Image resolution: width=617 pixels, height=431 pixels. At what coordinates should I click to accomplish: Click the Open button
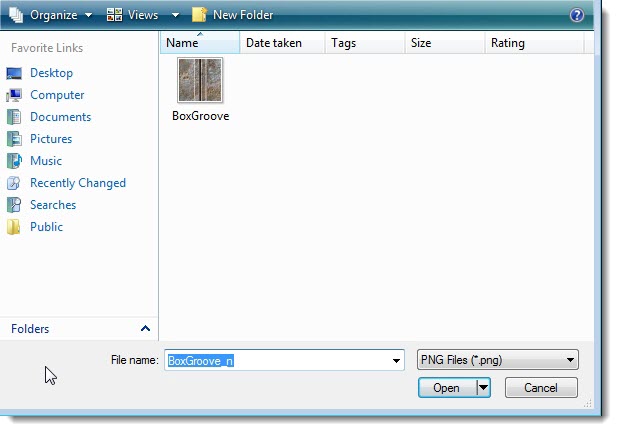point(447,388)
